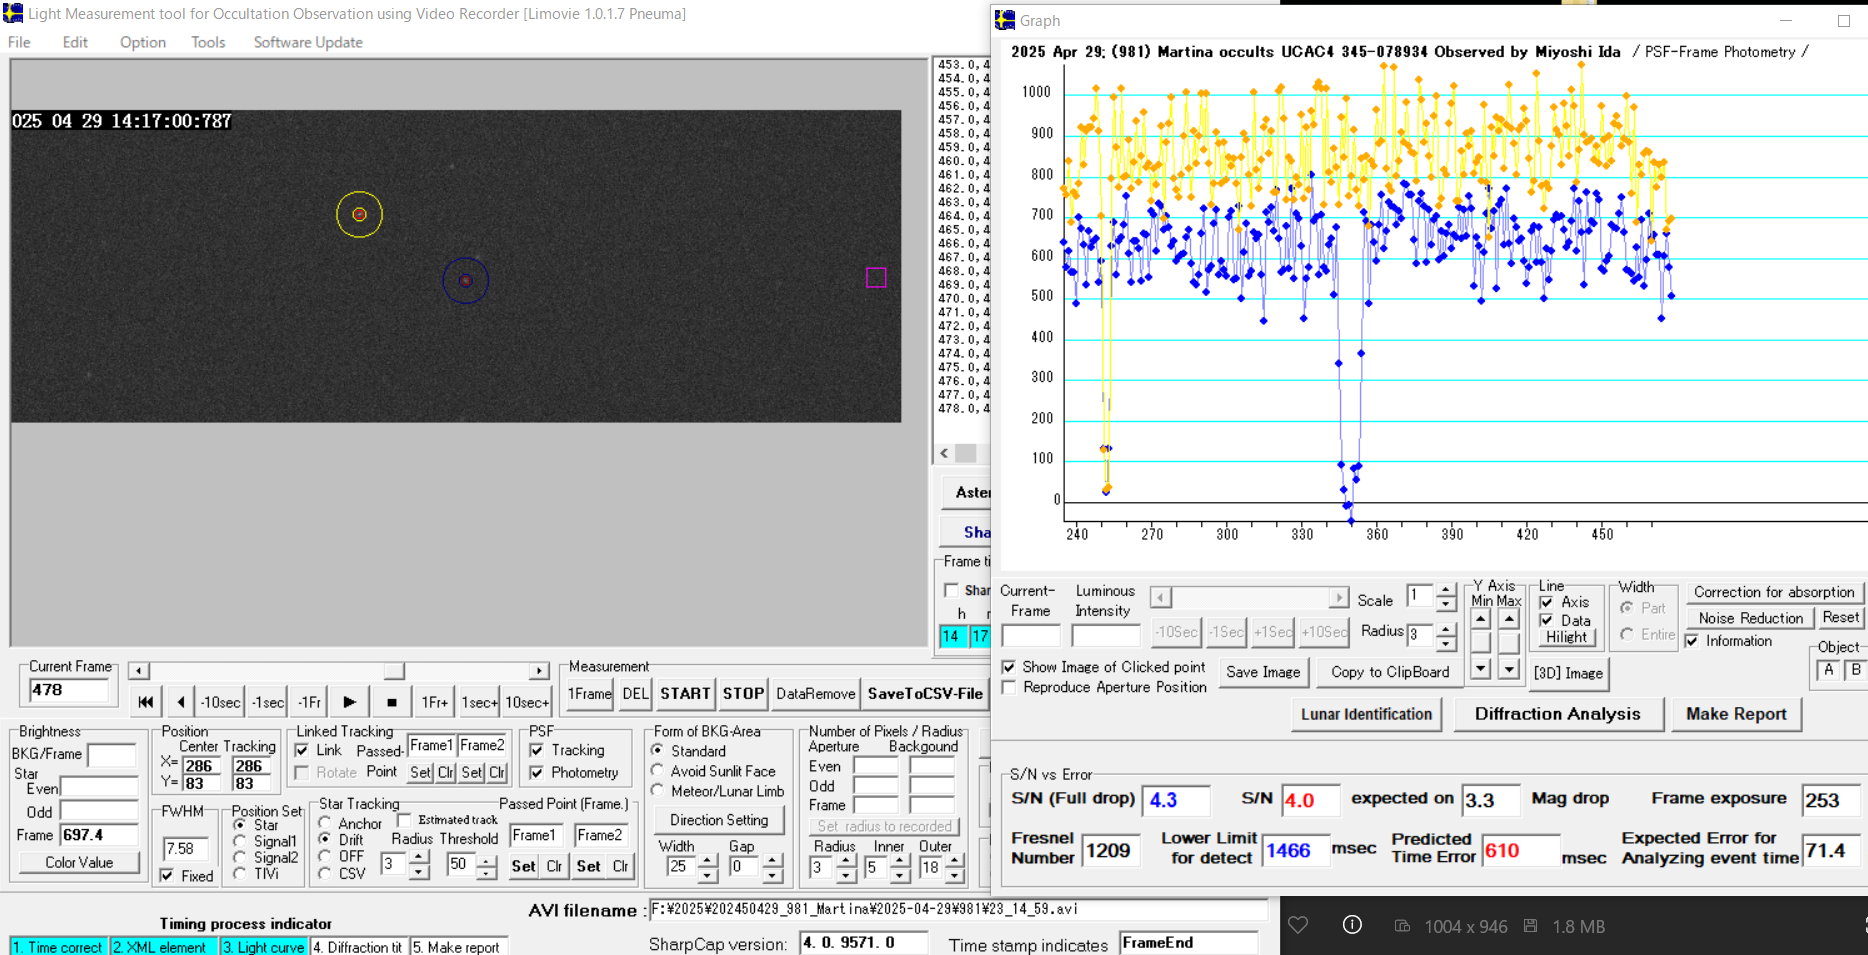This screenshot has height=955, width=1868.
Task: Click the Diffraction Analysis button
Action: [1557, 714]
